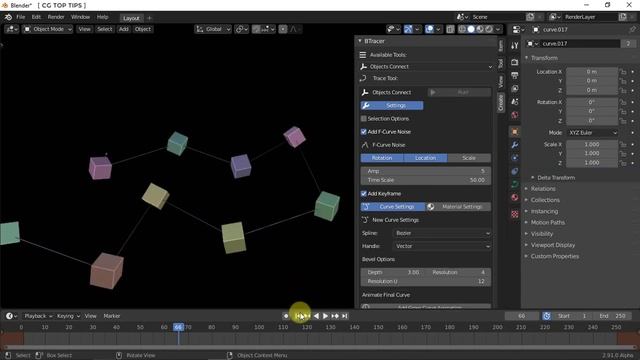Toggle Location noise button
Viewport: 640px width, 360px height.
(425, 158)
